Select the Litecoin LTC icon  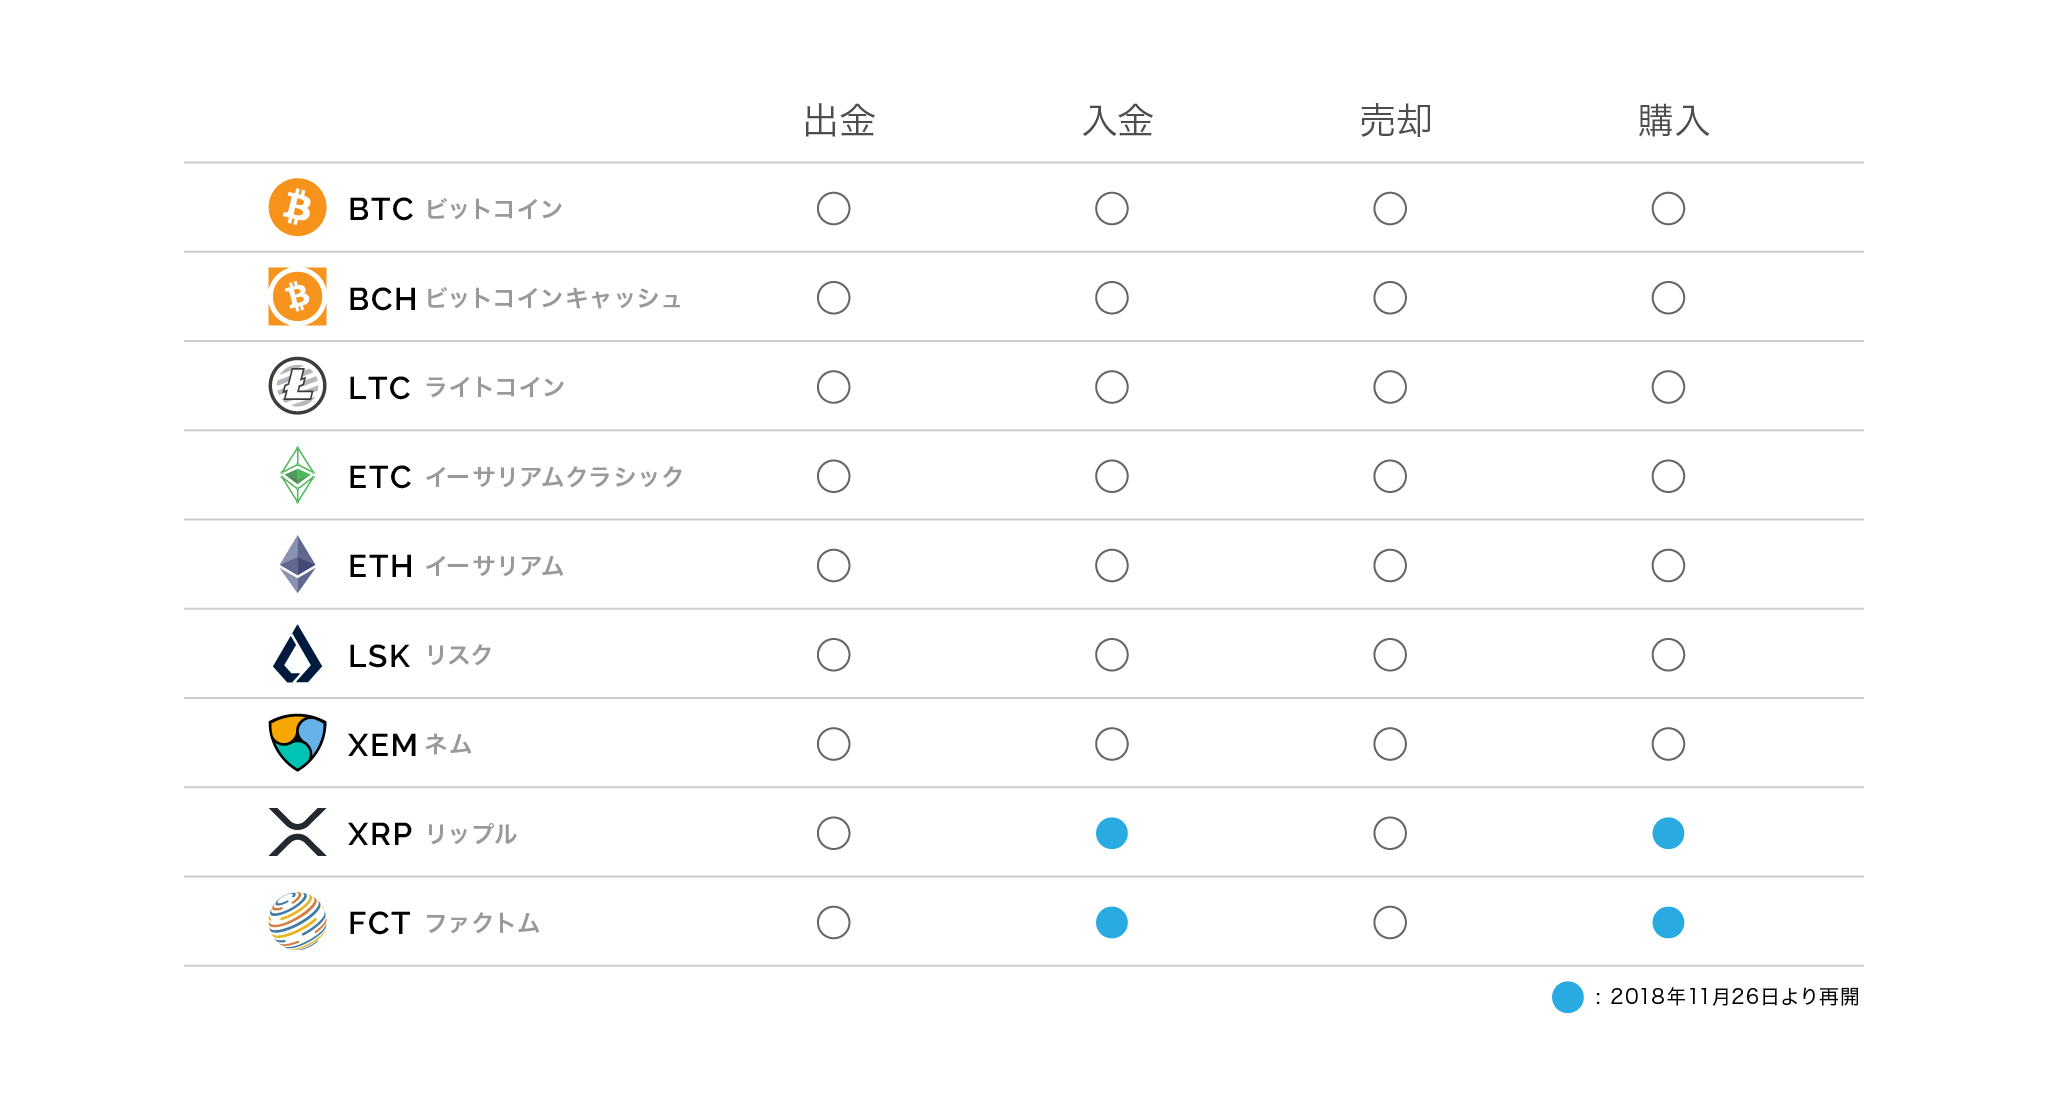pos(297,386)
